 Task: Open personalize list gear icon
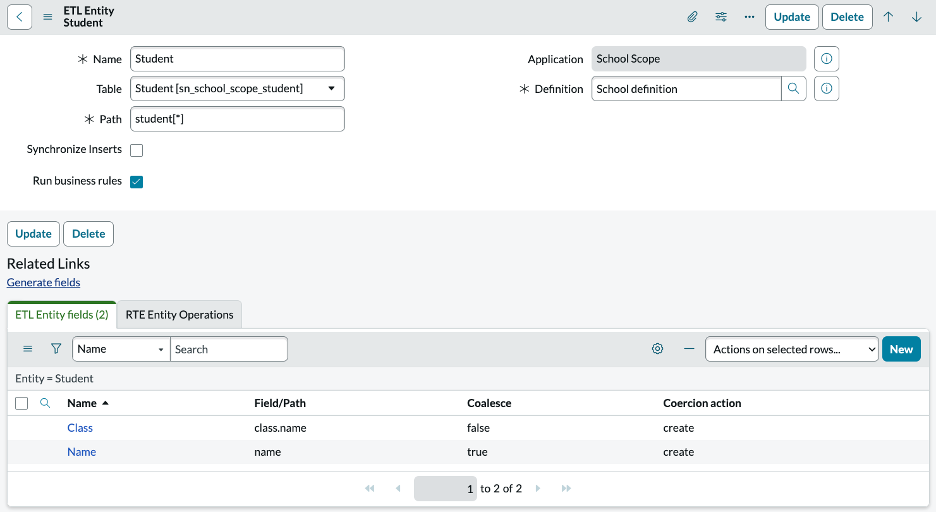(657, 348)
